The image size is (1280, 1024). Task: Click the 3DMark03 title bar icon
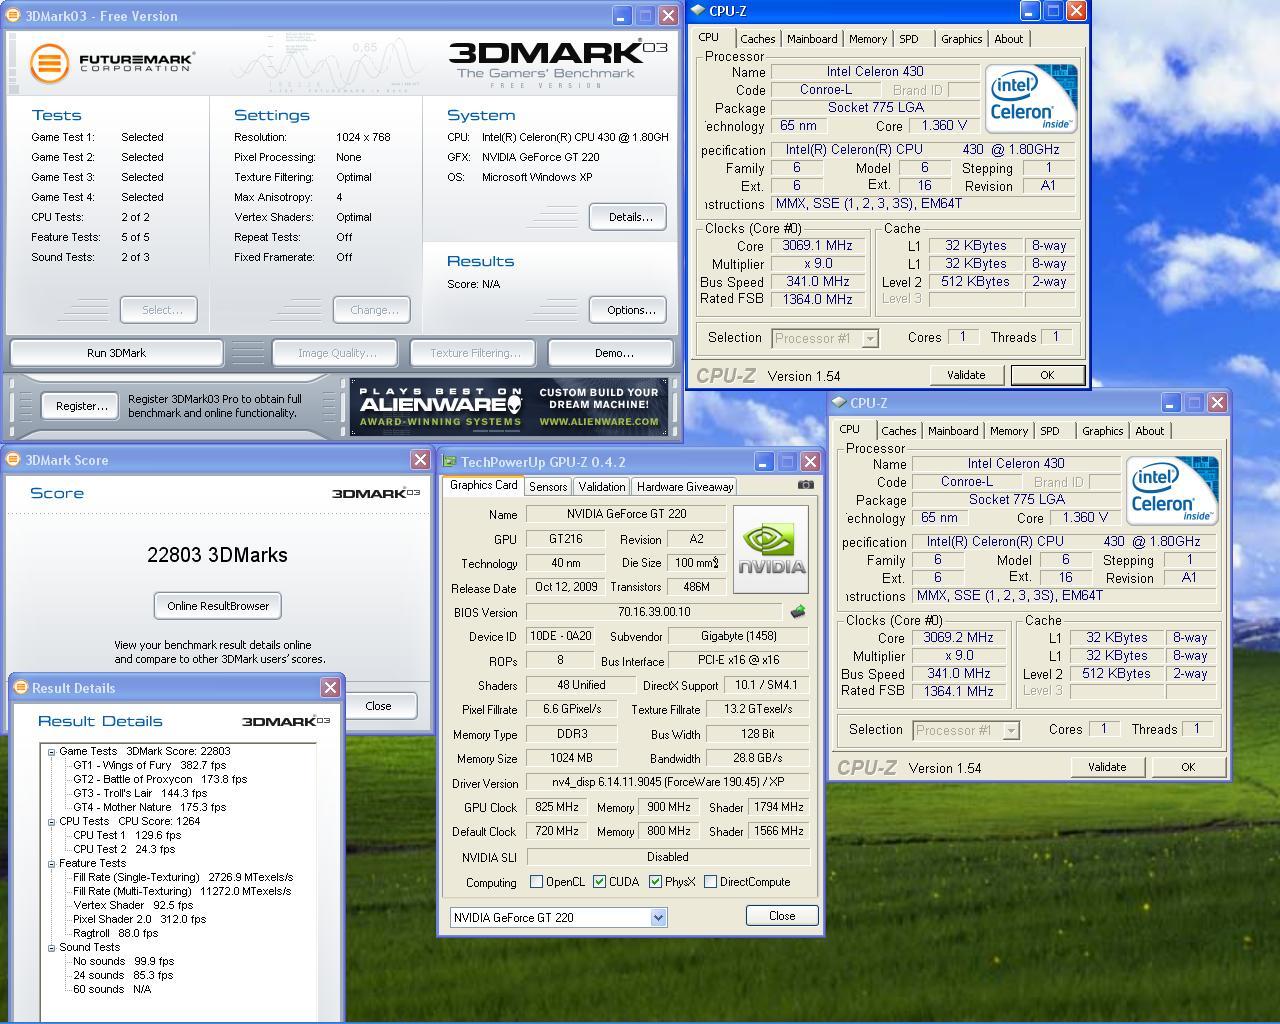(13, 16)
